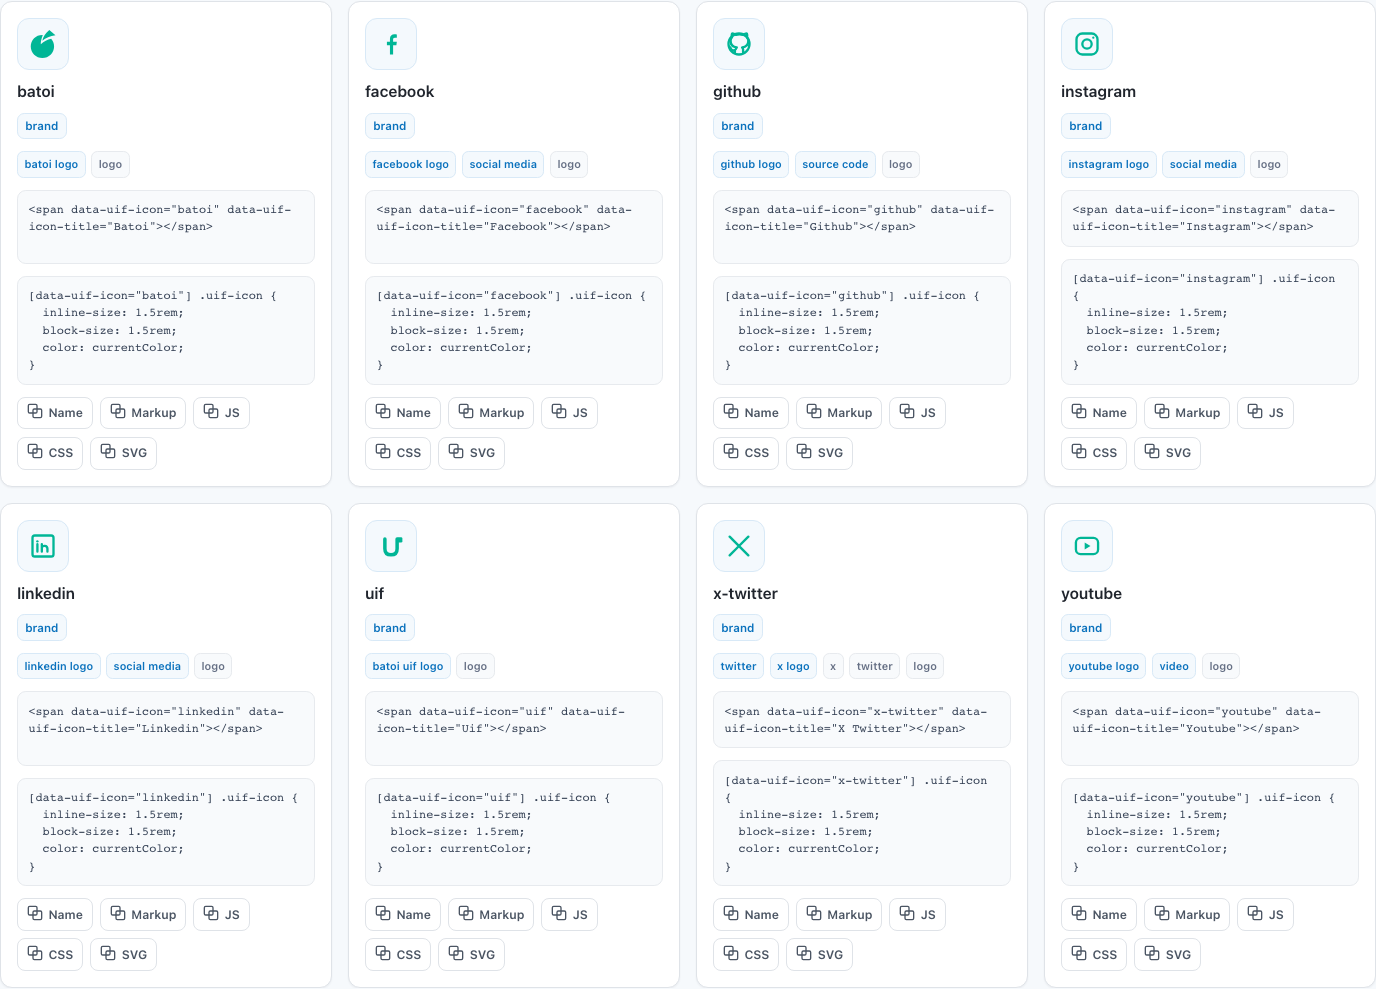1376x989 pixels.
Task: Copy the youtube icon name
Action: click(1099, 915)
